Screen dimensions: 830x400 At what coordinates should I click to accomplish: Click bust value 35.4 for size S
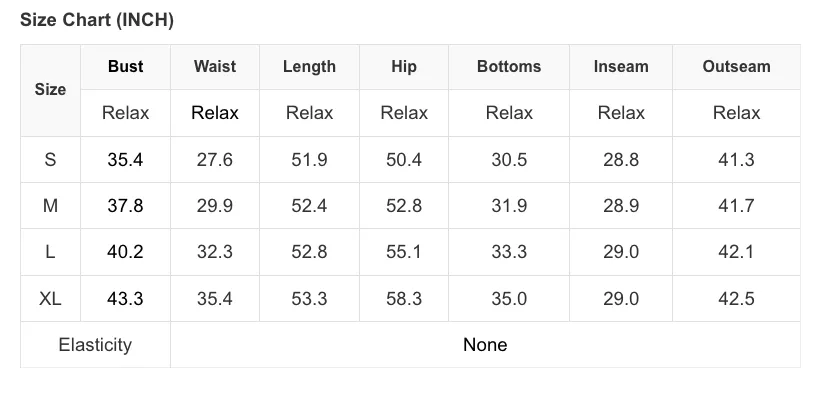[125, 159]
